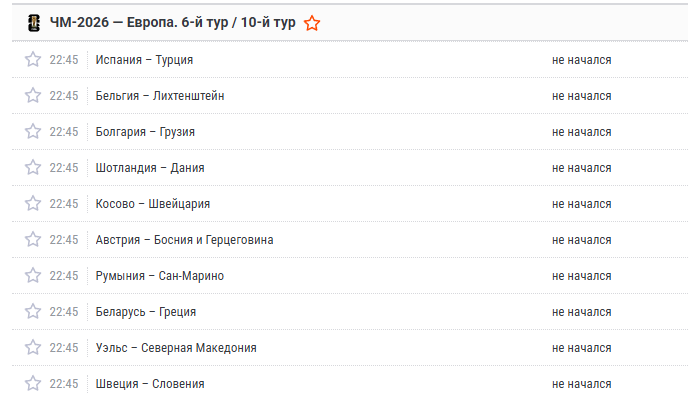This screenshot has height=401, width=688.
Task: Star the Австрия – Босния и Герцеговина match
Action: point(33,239)
